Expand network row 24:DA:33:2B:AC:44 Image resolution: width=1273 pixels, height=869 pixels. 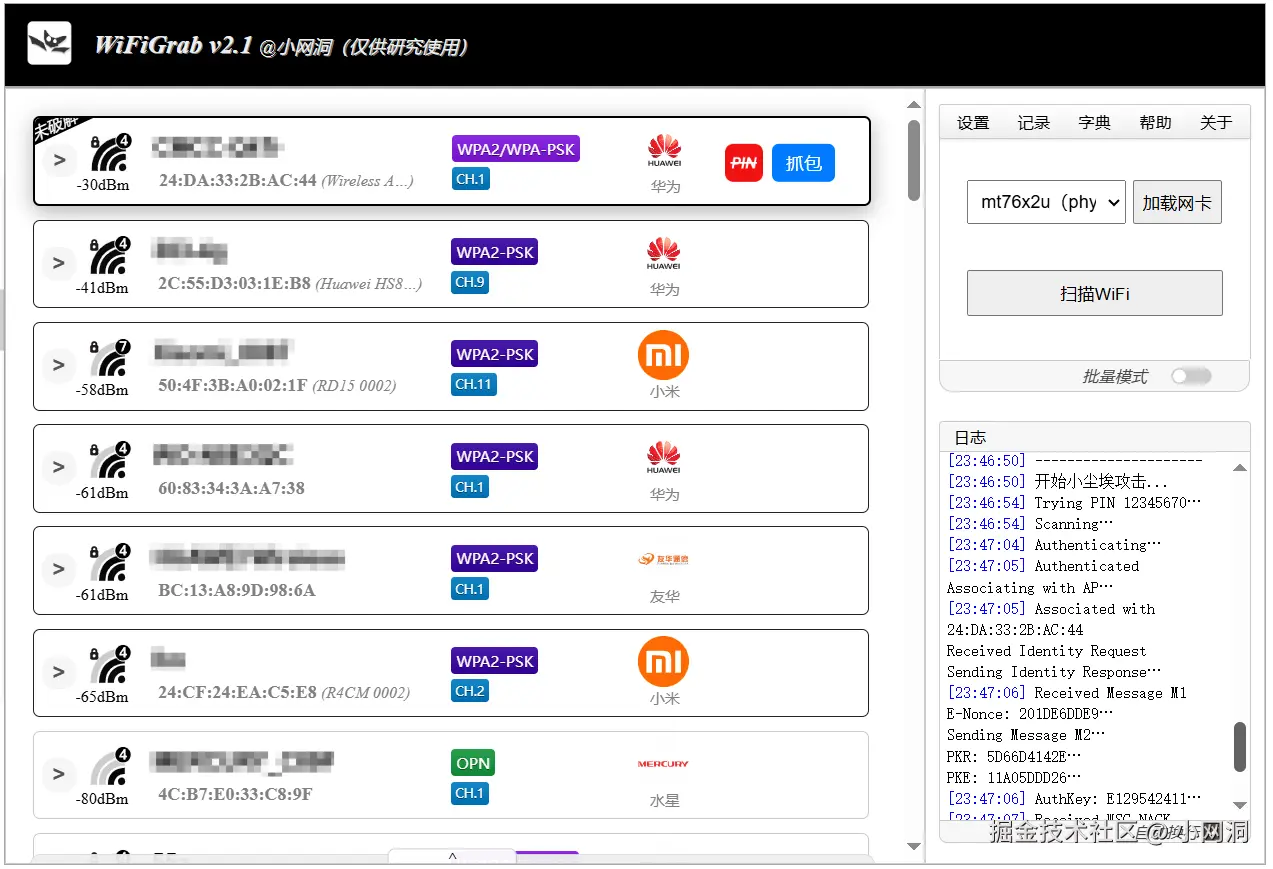click(x=59, y=160)
